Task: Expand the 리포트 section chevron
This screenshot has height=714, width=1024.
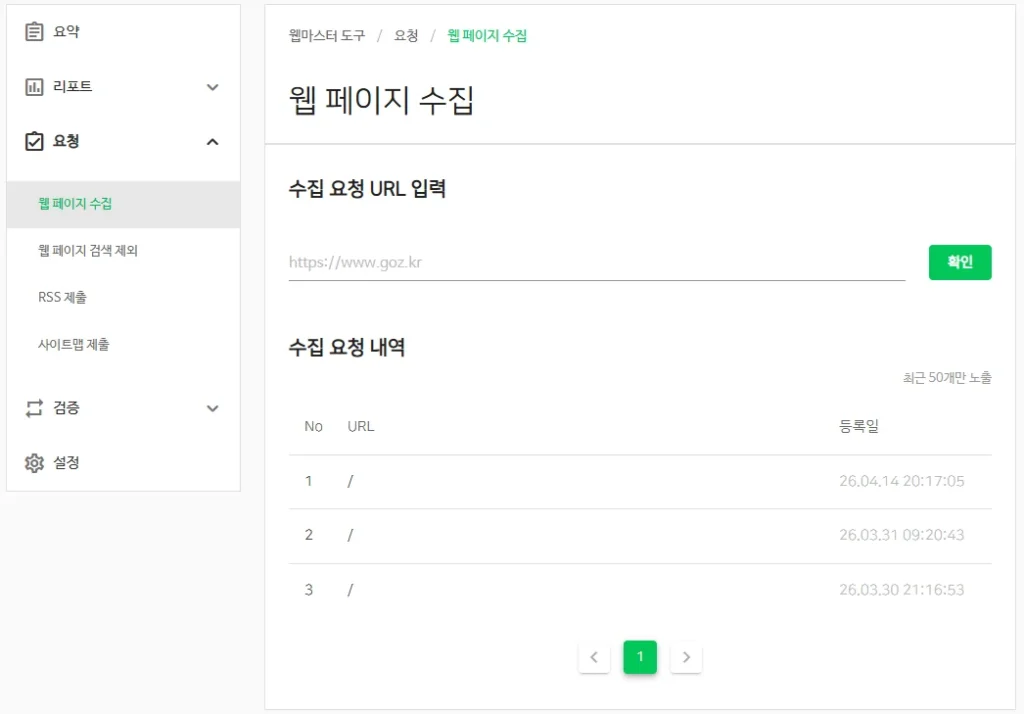Action: point(212,87)
